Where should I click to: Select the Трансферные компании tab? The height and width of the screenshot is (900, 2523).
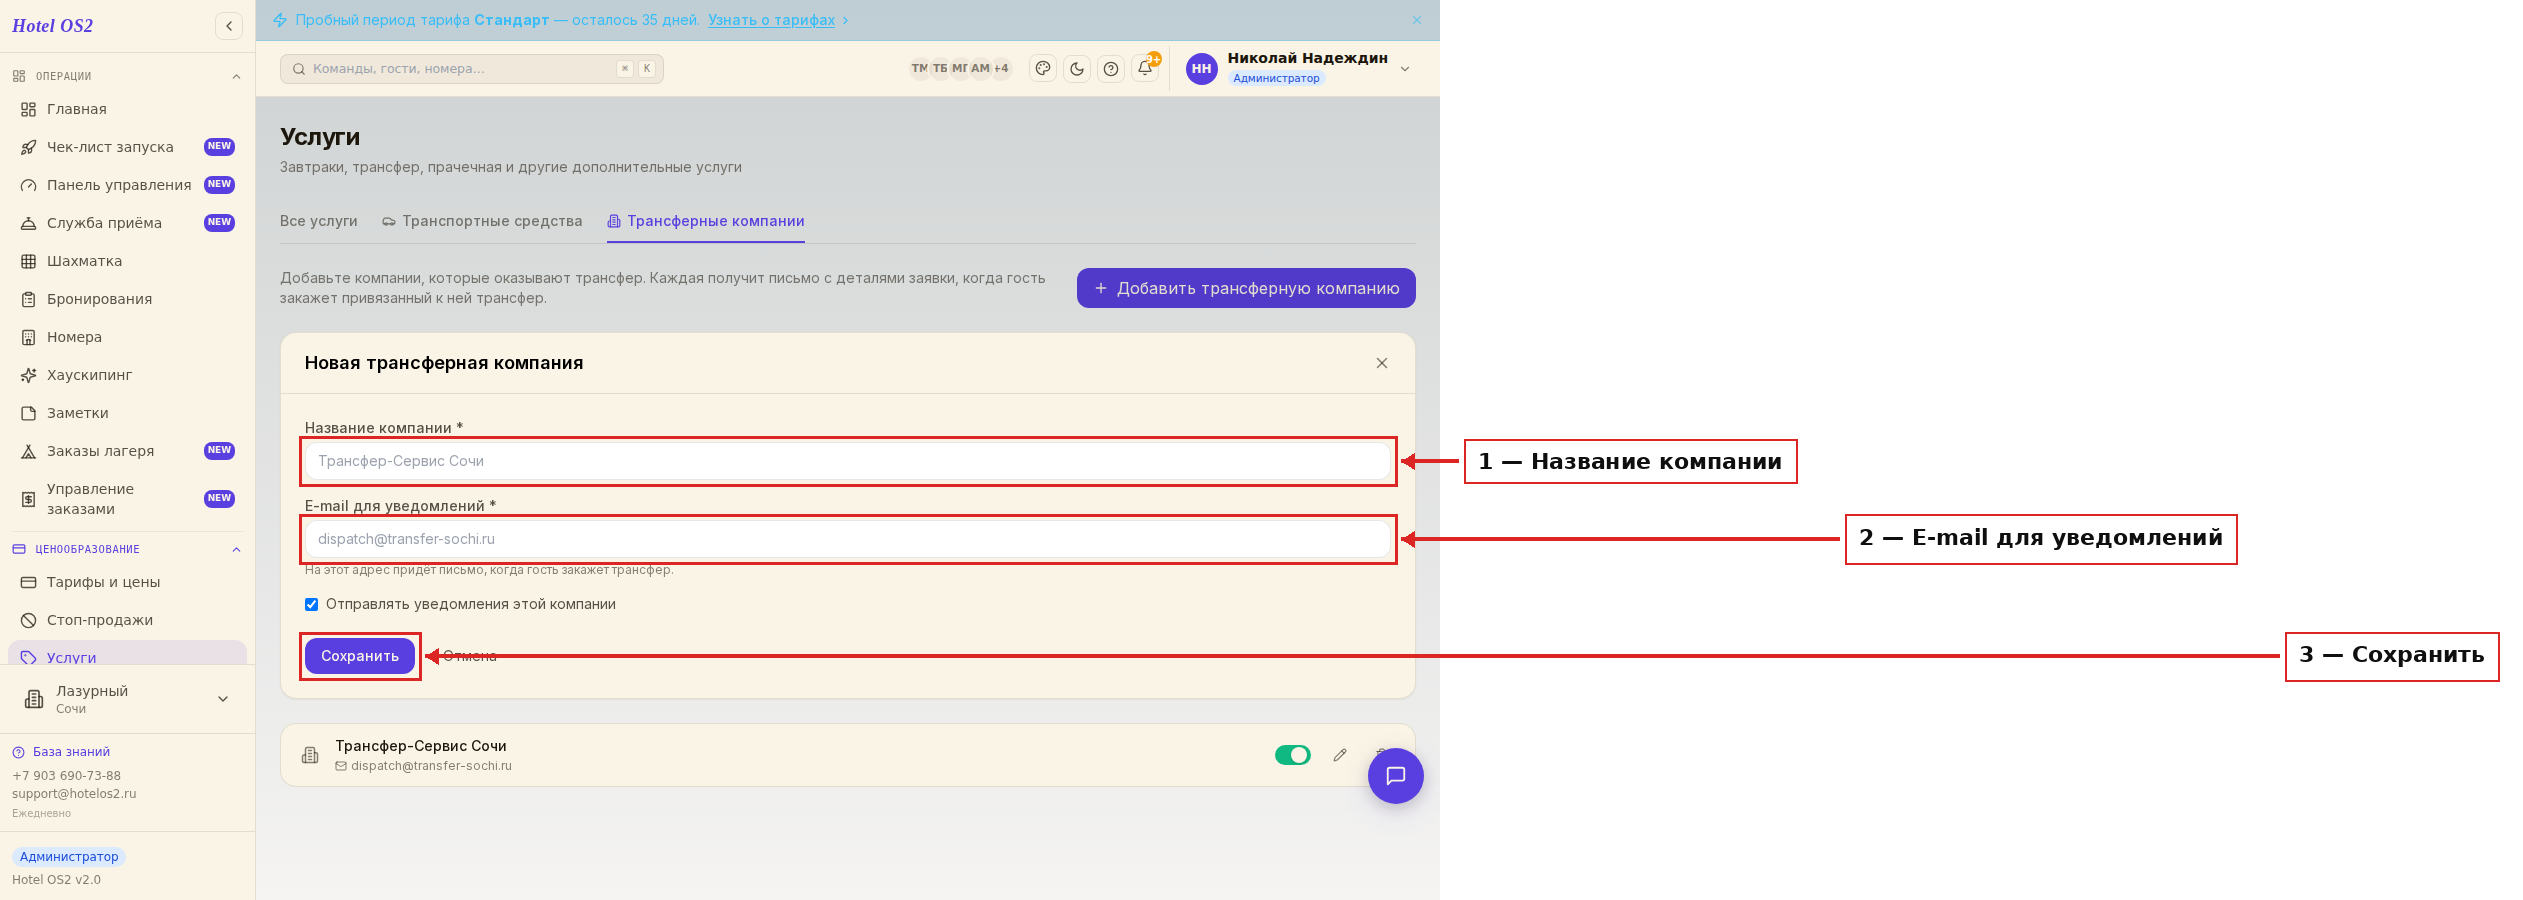[706, 221]
